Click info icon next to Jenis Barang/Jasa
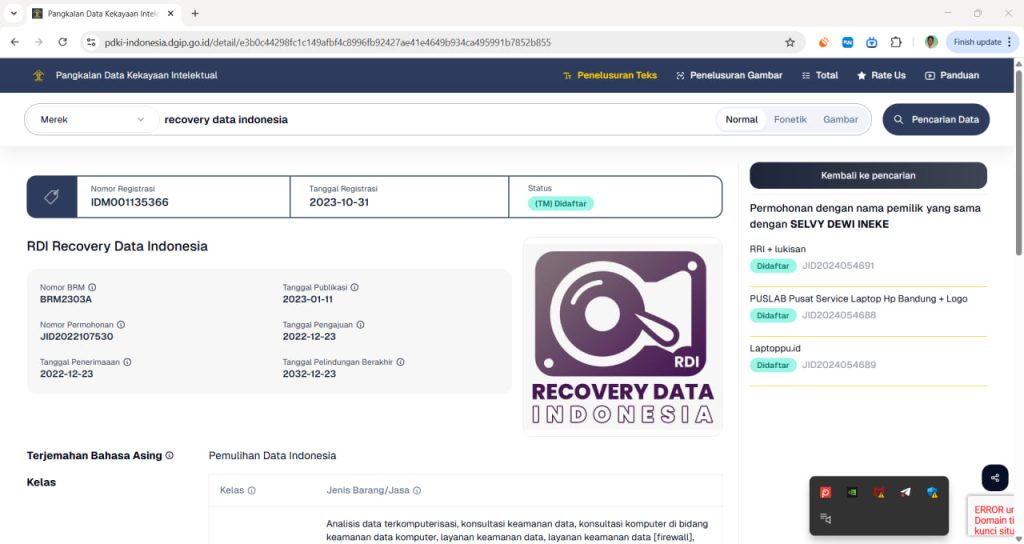 point(417,490)
